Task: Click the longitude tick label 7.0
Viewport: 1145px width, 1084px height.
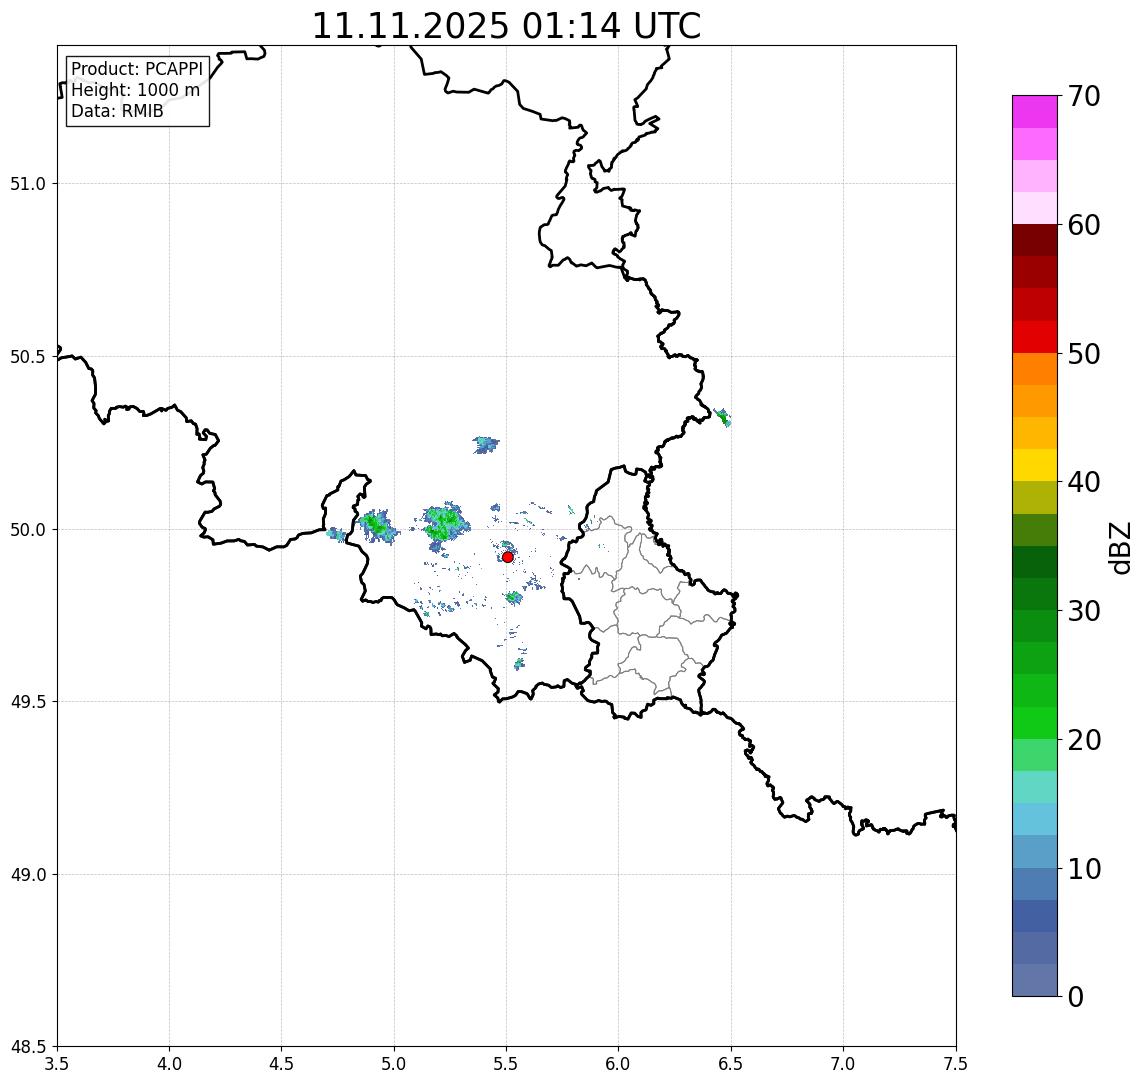Action: pos(844,1064)
